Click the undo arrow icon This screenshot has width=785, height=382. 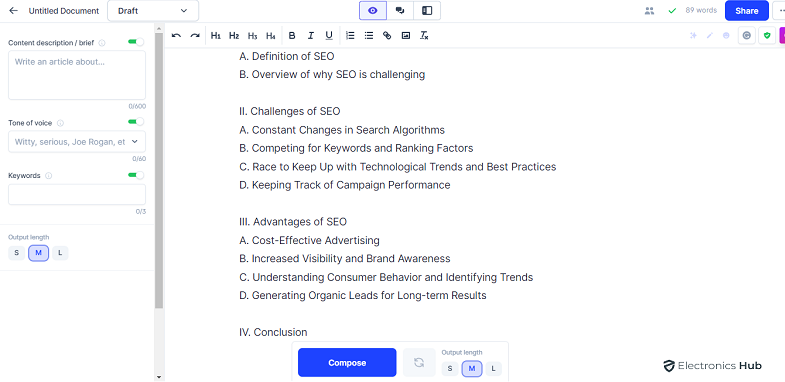pyautogui.click(x=176, y=36)
